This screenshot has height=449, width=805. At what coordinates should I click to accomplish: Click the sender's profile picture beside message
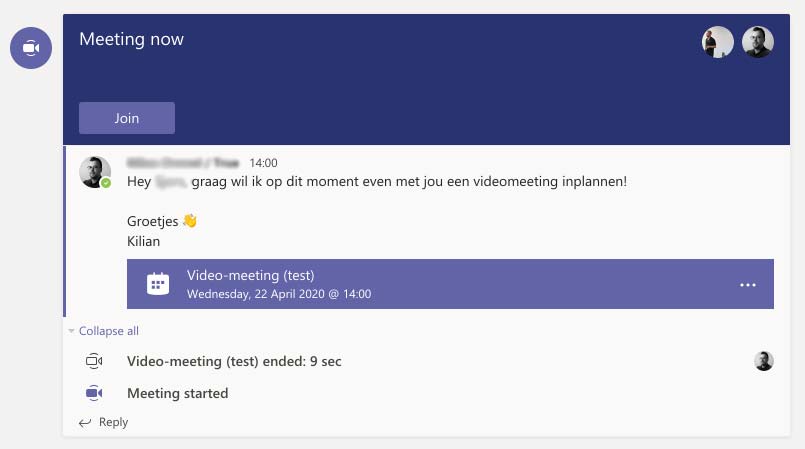tap(95, 172)
